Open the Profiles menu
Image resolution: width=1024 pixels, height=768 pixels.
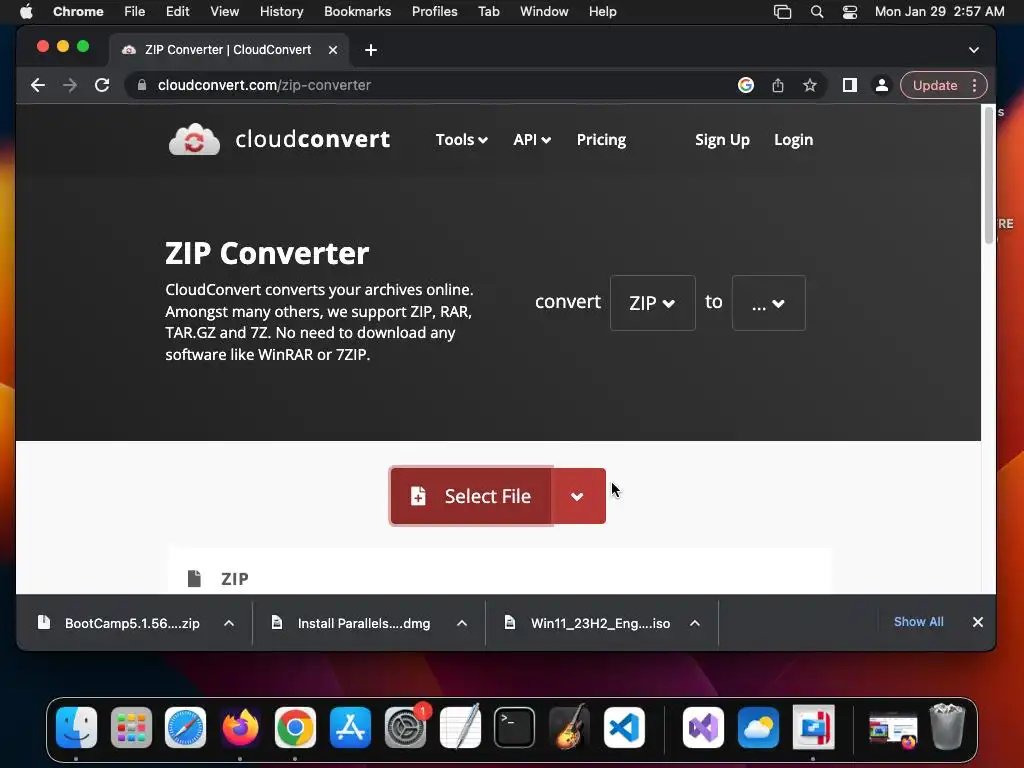[x=434, y=12]
